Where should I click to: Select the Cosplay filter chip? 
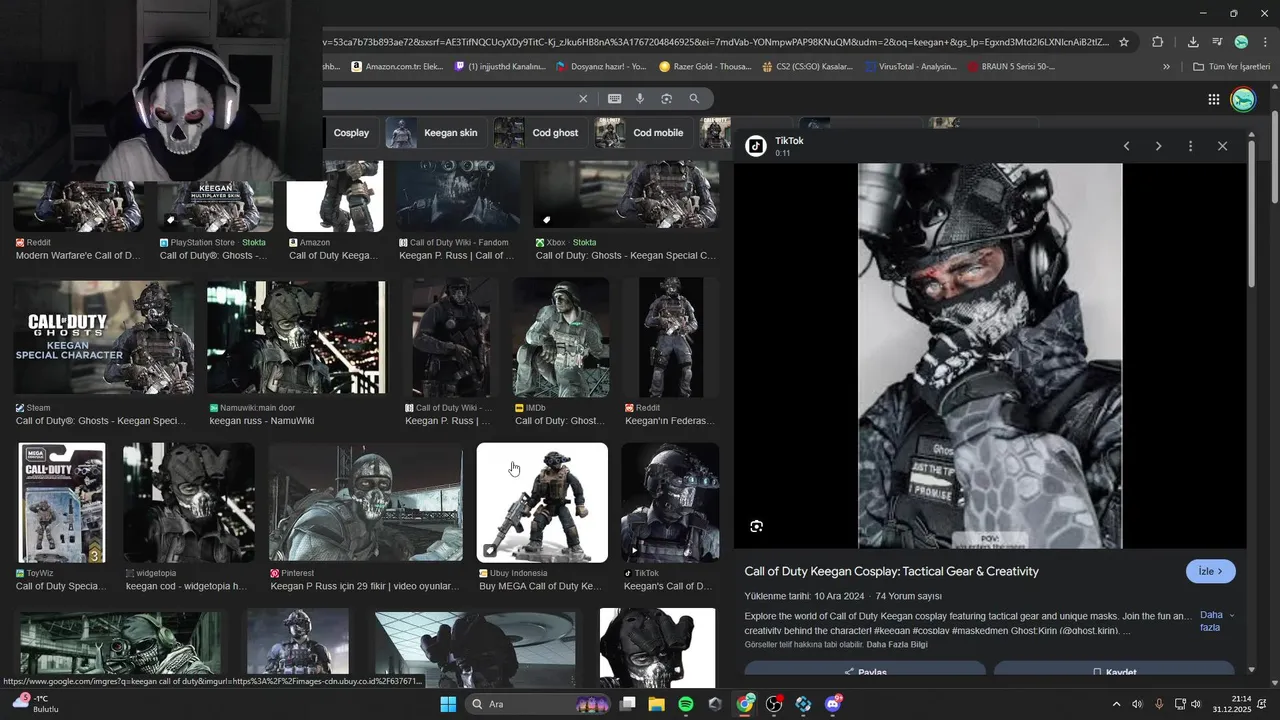(351, 133)
